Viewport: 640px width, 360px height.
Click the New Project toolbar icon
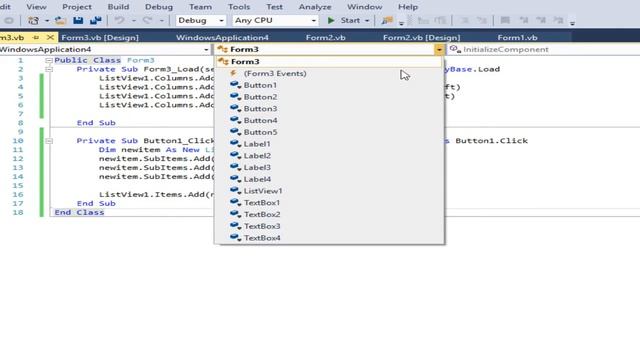pos(33,20)
